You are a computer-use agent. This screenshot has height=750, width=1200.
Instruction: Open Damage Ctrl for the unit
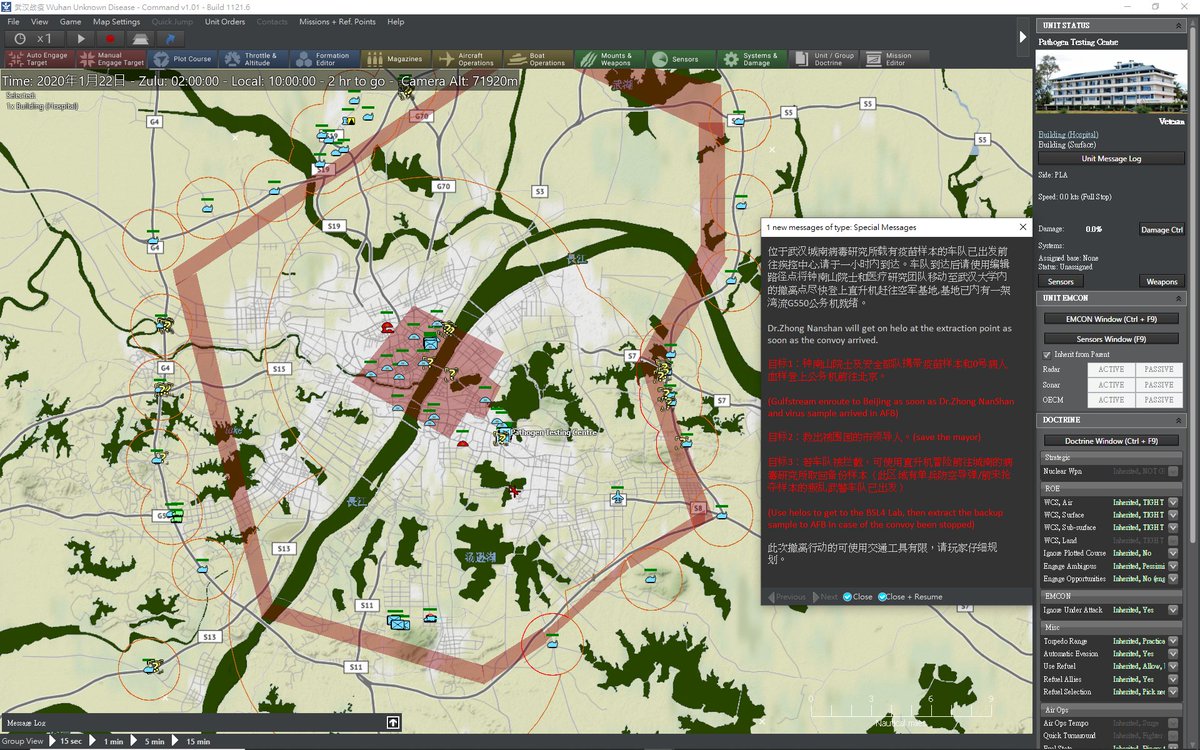[x=1162, y=230]
